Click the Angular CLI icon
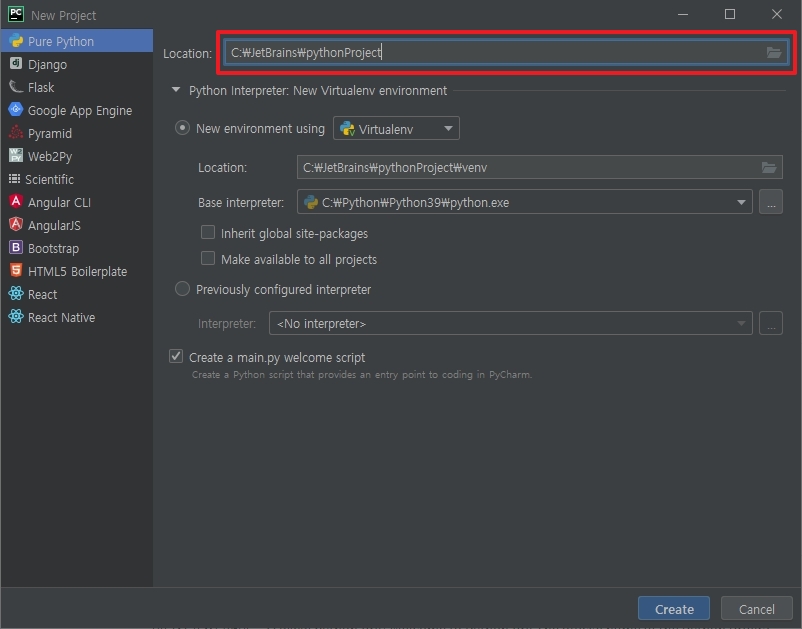Viewport: 802px width, 629px height. (x=16, y=201)
